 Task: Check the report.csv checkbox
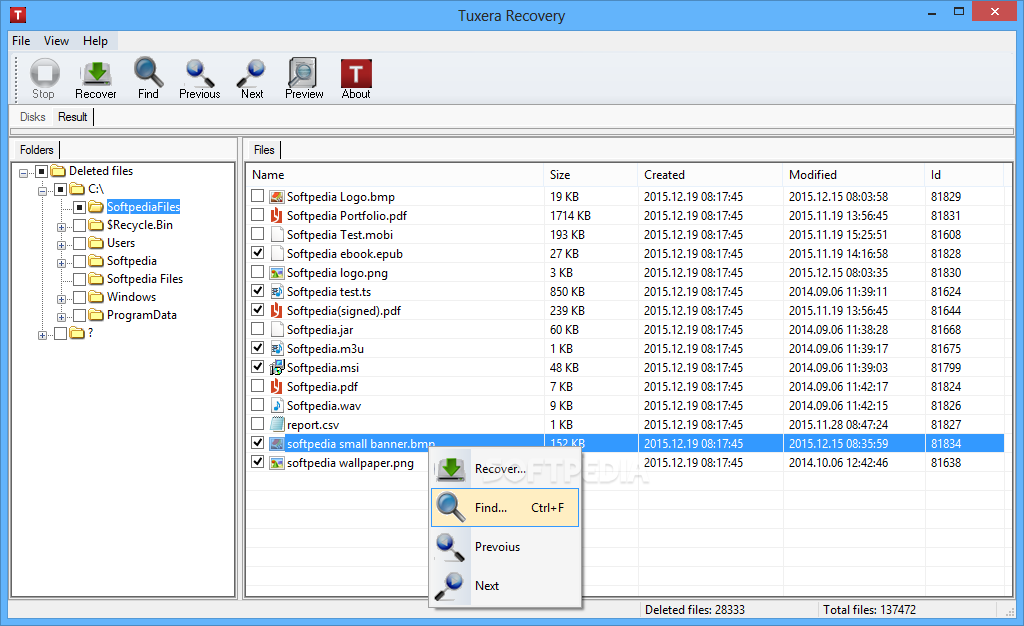257,424
